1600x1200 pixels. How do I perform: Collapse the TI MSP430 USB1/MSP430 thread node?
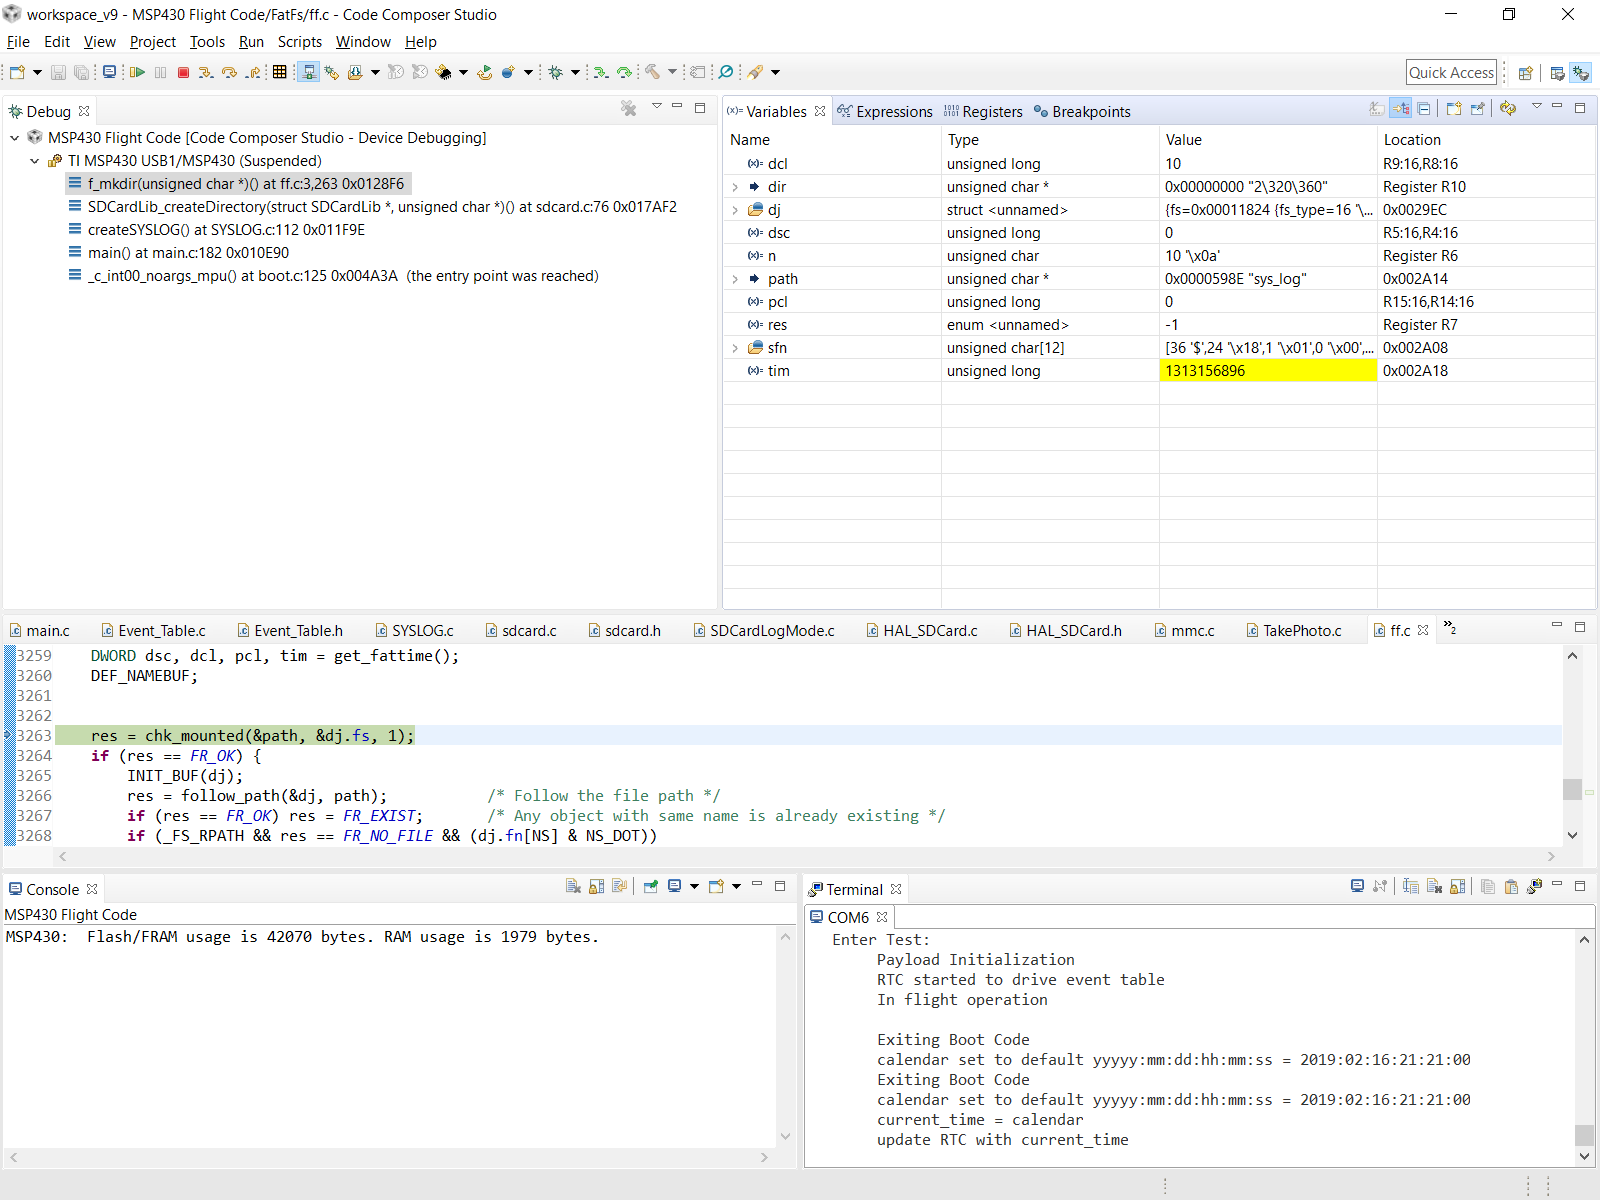tap(35, 161)
